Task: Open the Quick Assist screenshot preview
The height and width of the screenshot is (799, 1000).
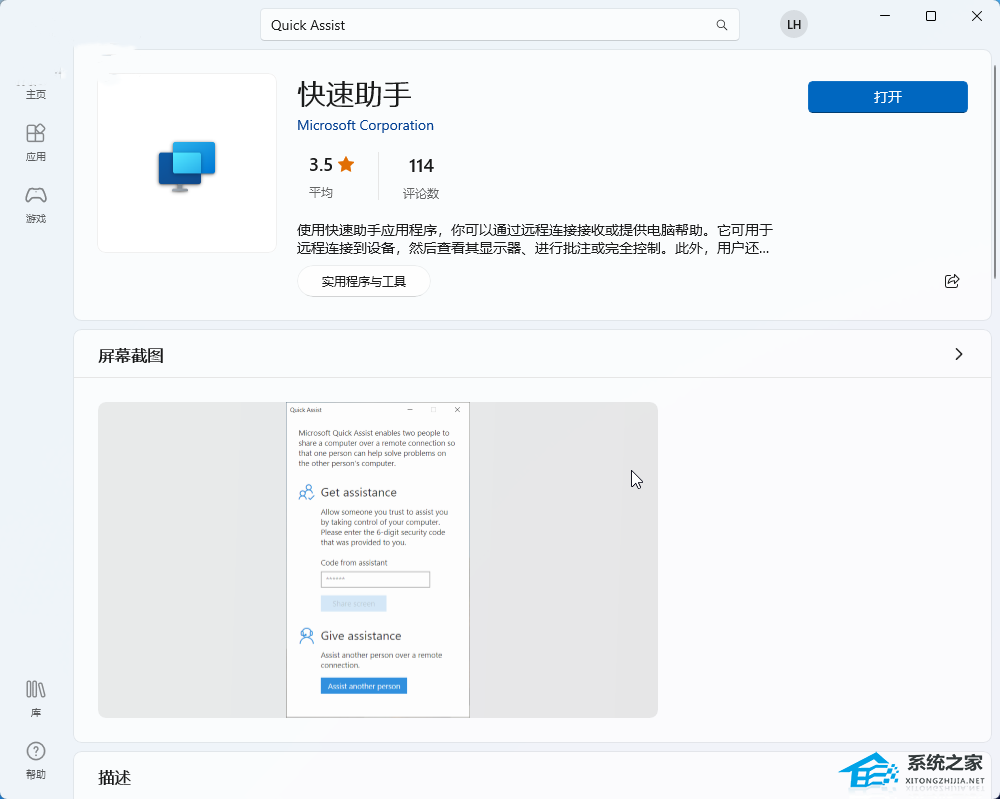Action: tap(378, 559)
